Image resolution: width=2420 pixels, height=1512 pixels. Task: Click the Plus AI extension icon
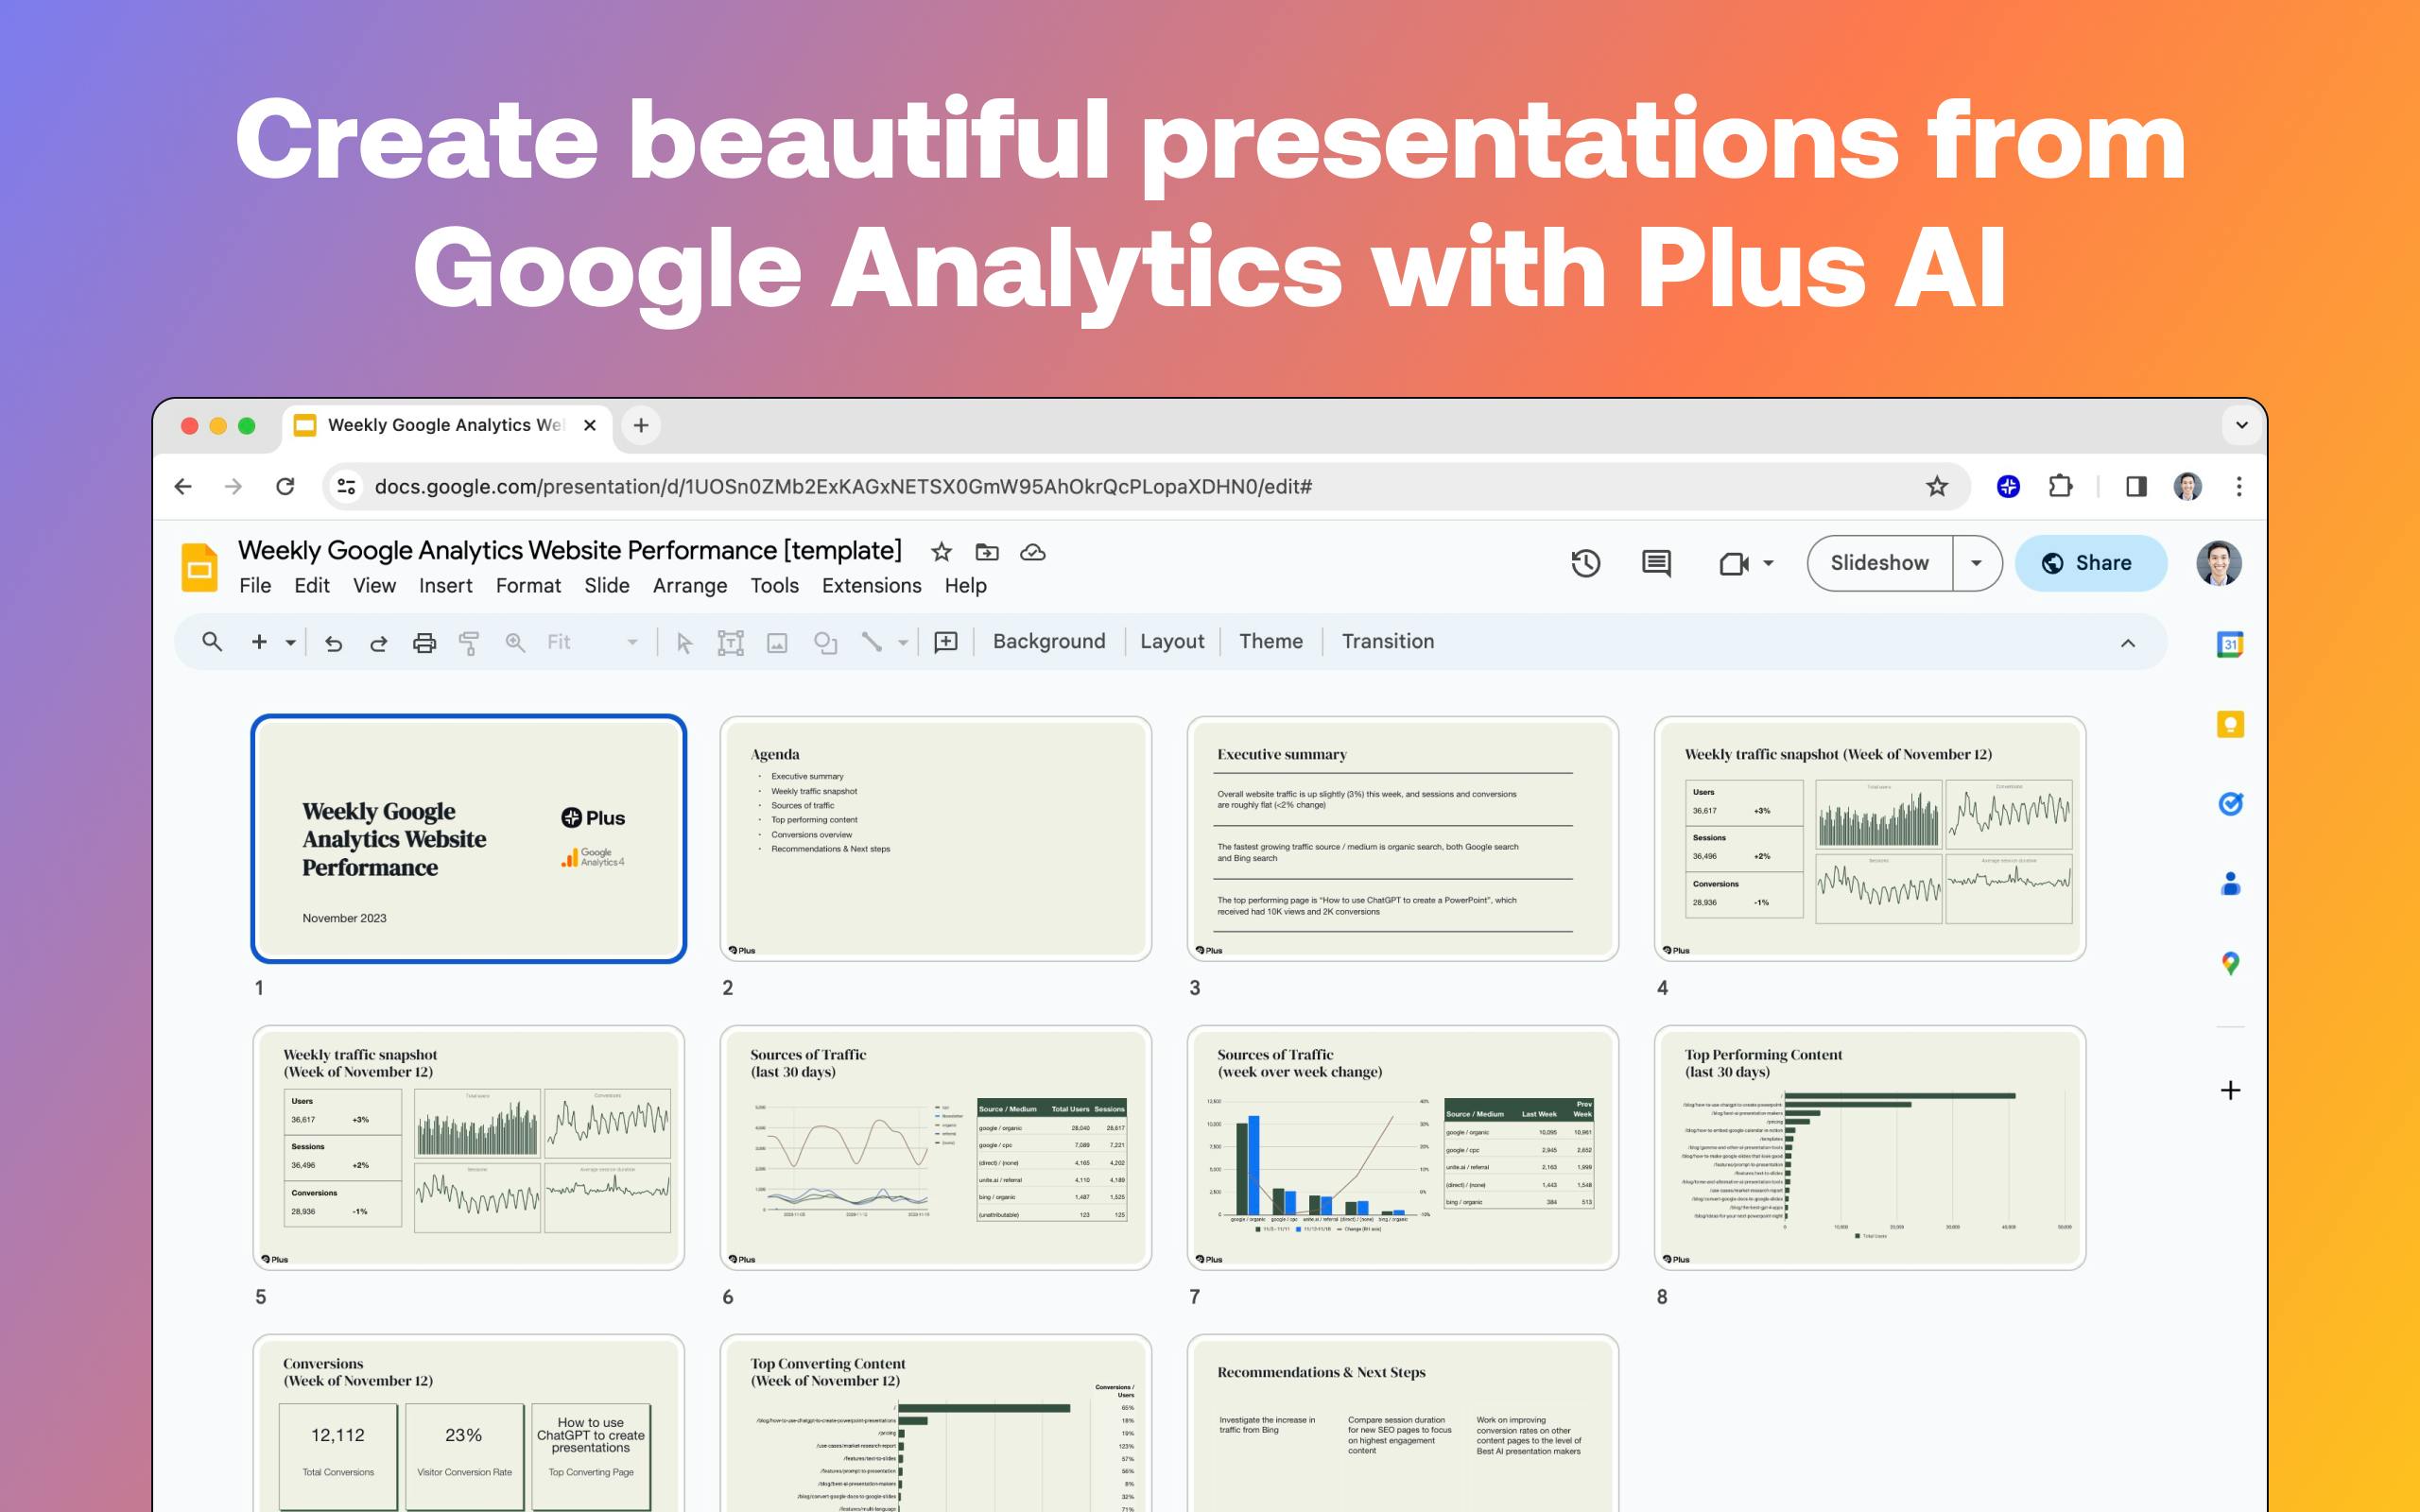click(2008, 486)
